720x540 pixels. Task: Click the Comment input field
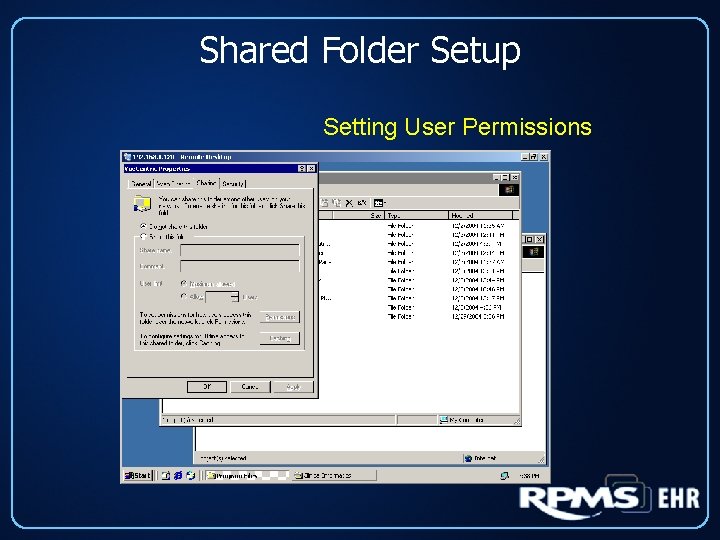tap(240, 266)
